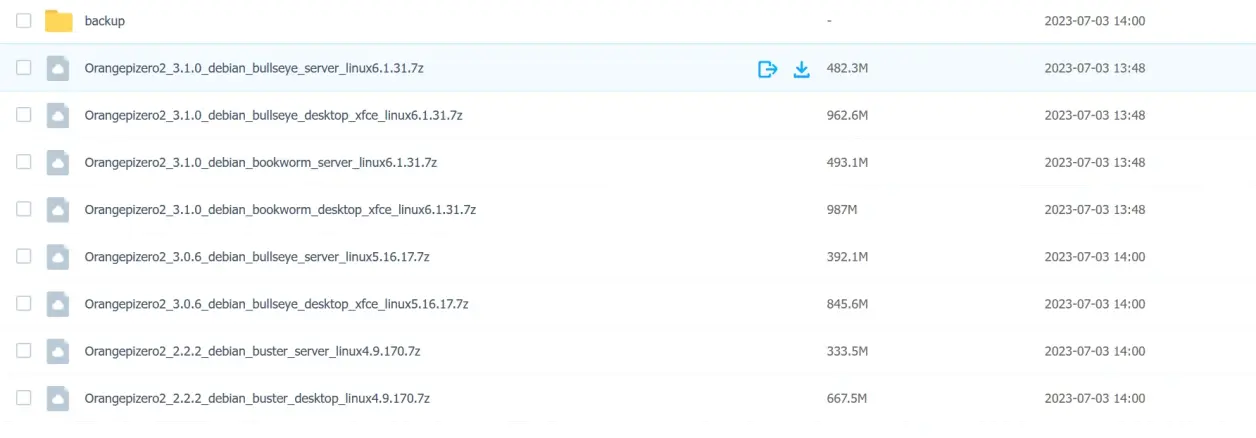Click file icon of 3.0.6 bullseye desktop xfce archive
Screen dimensions: 1256x438
click(59, 304)
